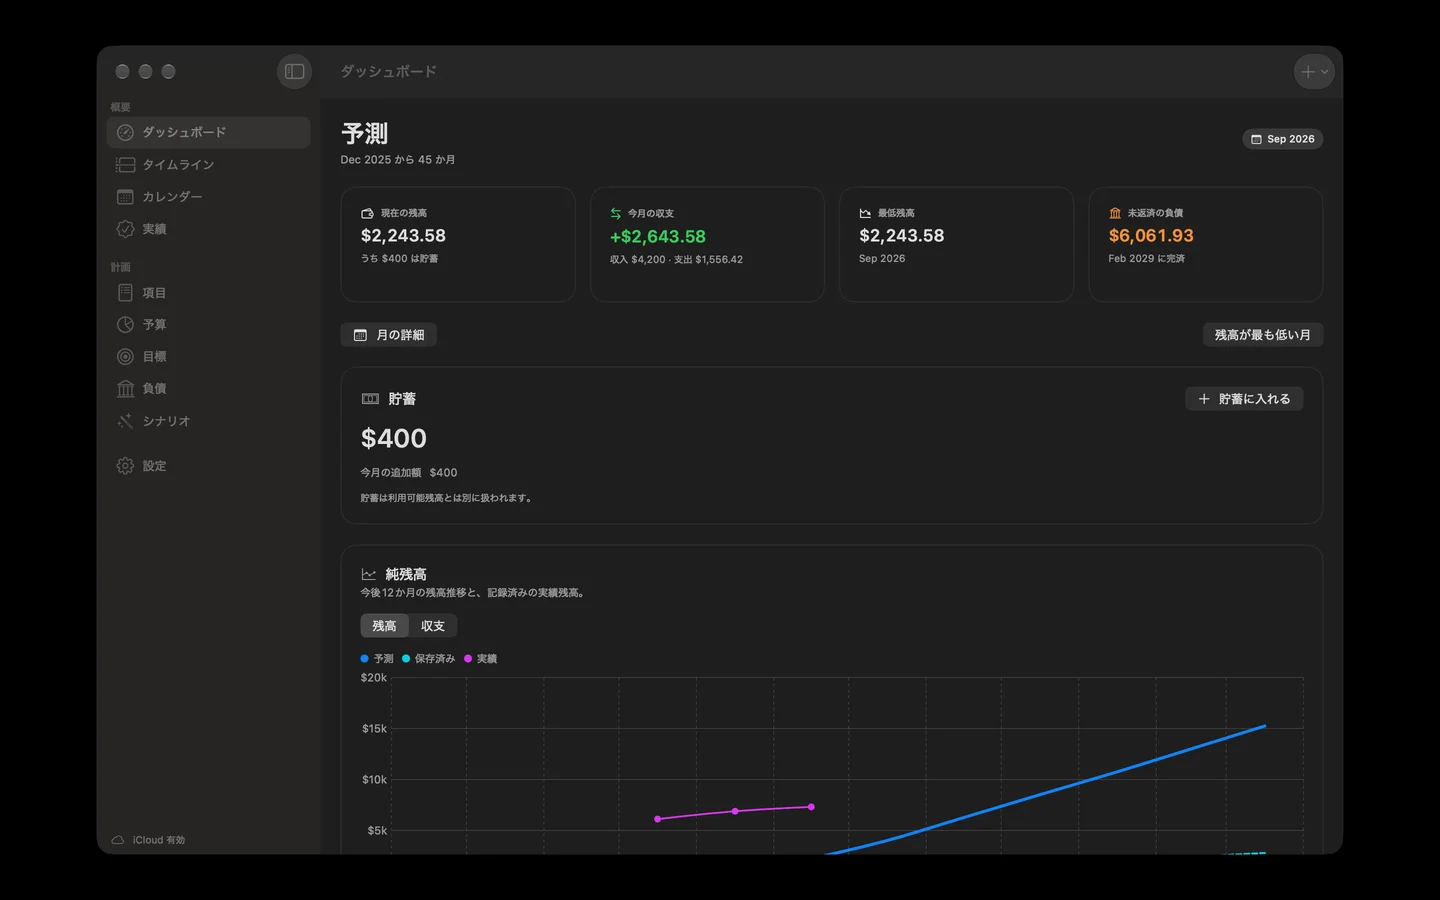Click the 項目 document icon
Image resolution: width=1440 pixels, height=900 pixels.
tap(125, 293)
